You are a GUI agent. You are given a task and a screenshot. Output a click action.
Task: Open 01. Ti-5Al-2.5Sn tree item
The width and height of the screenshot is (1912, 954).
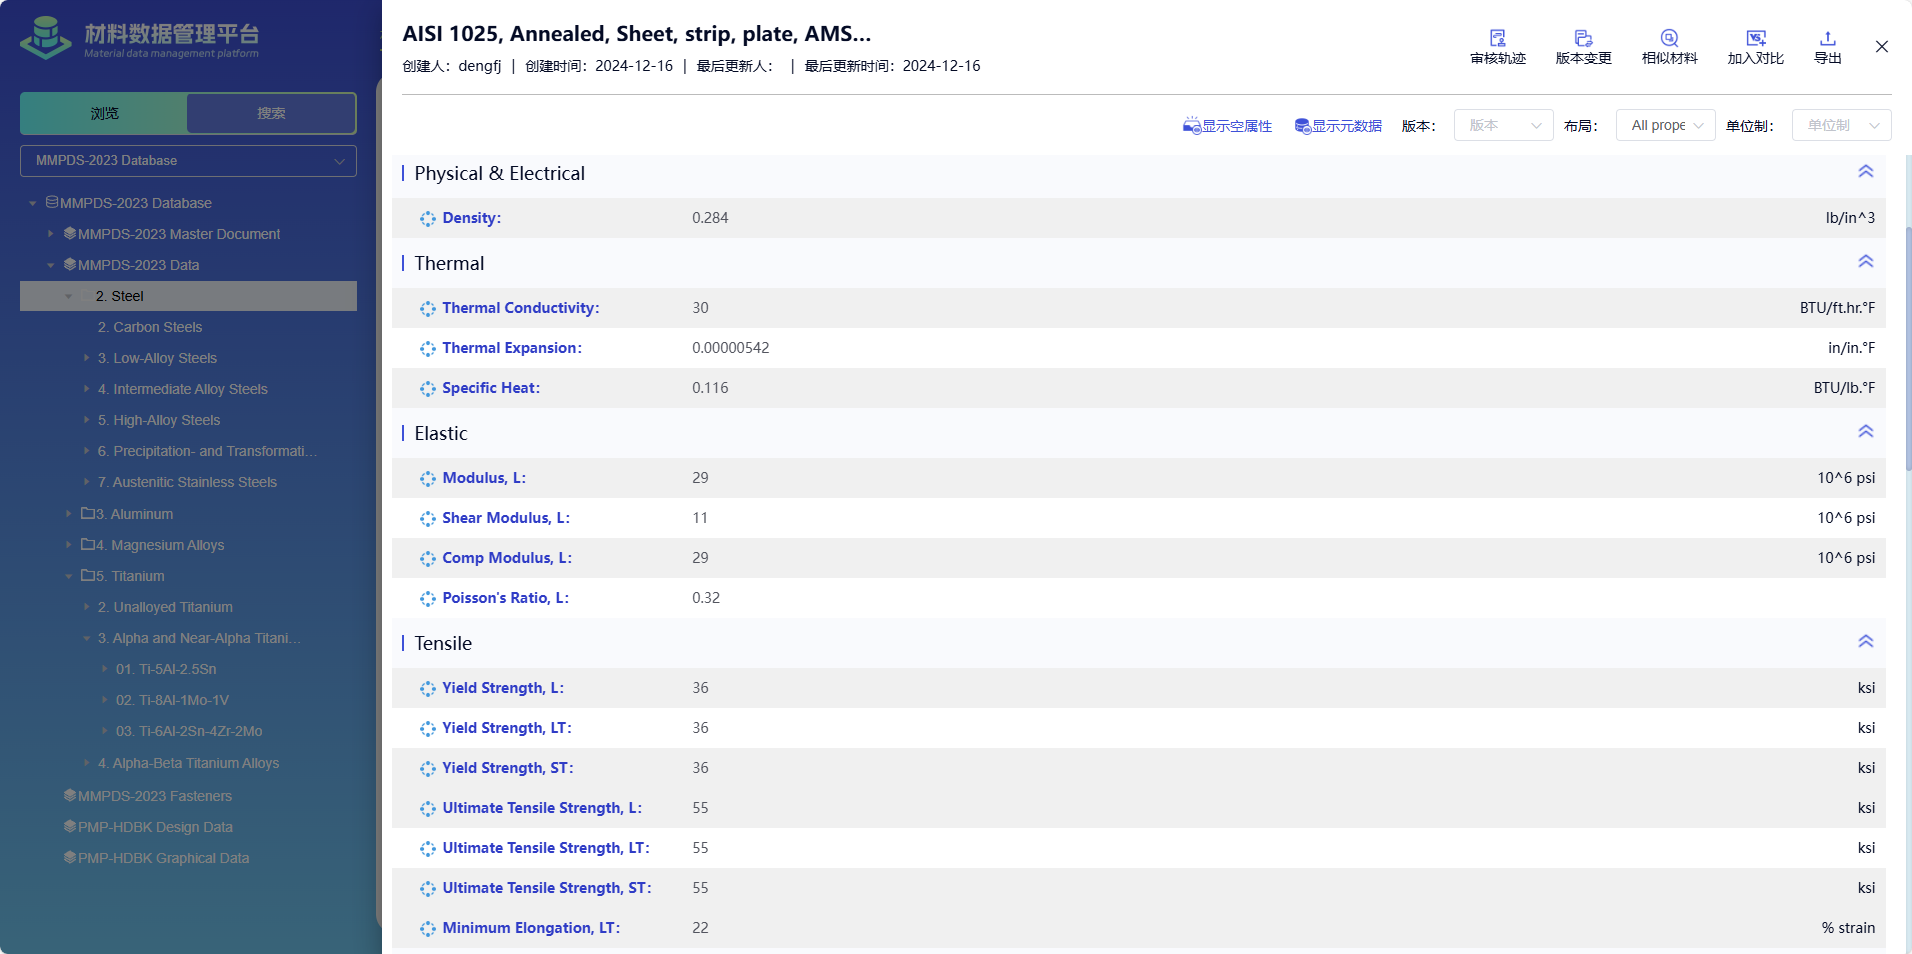click(166, 669)
